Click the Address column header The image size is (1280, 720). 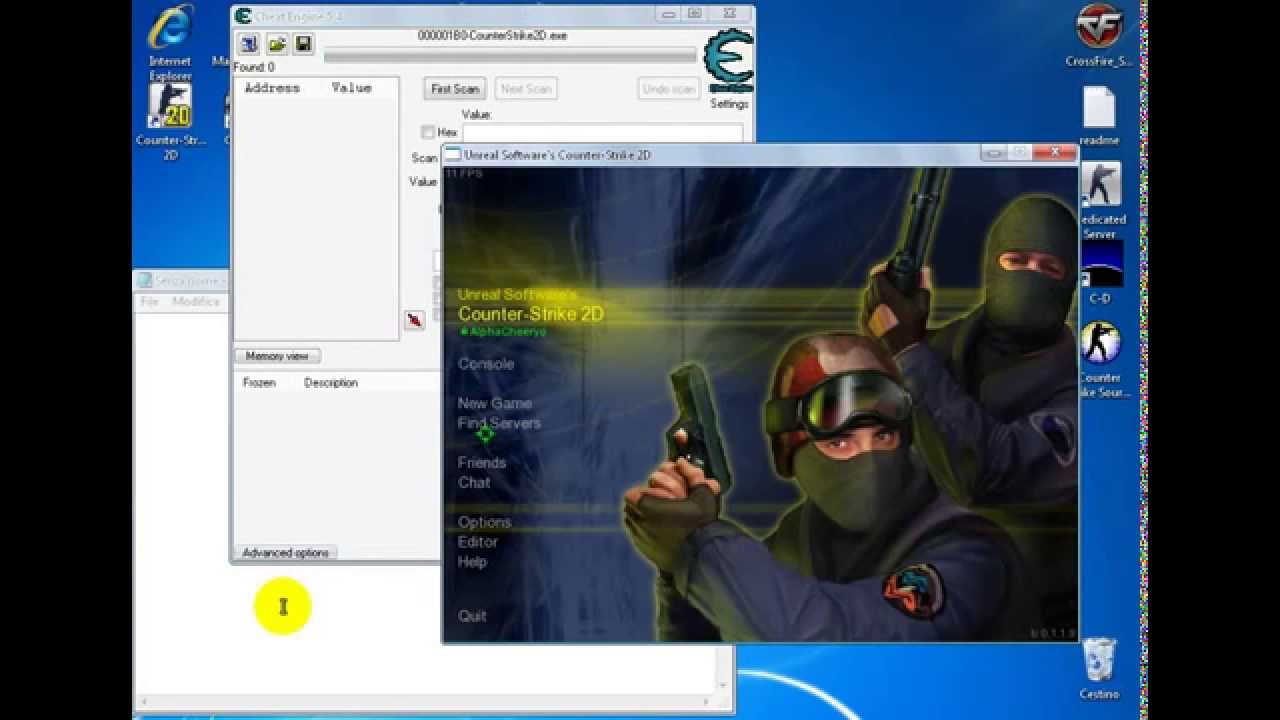click(x=272, y=88)
